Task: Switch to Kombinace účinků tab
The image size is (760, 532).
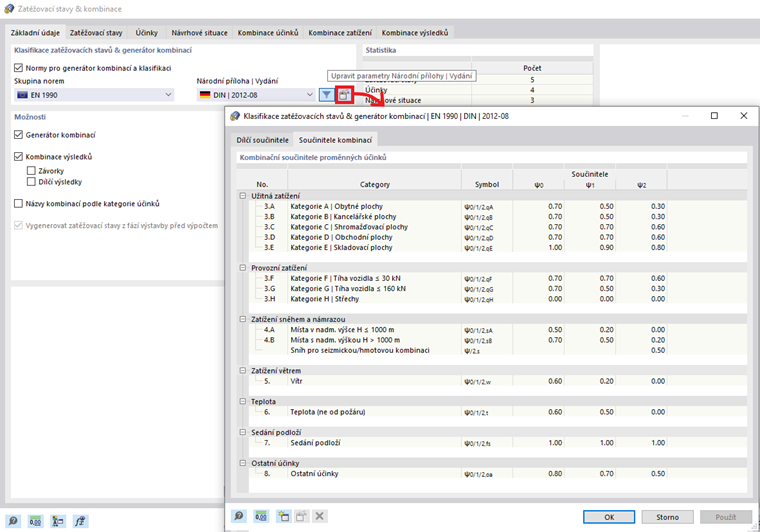Action: pyautogui.click(x=268, y=32)
